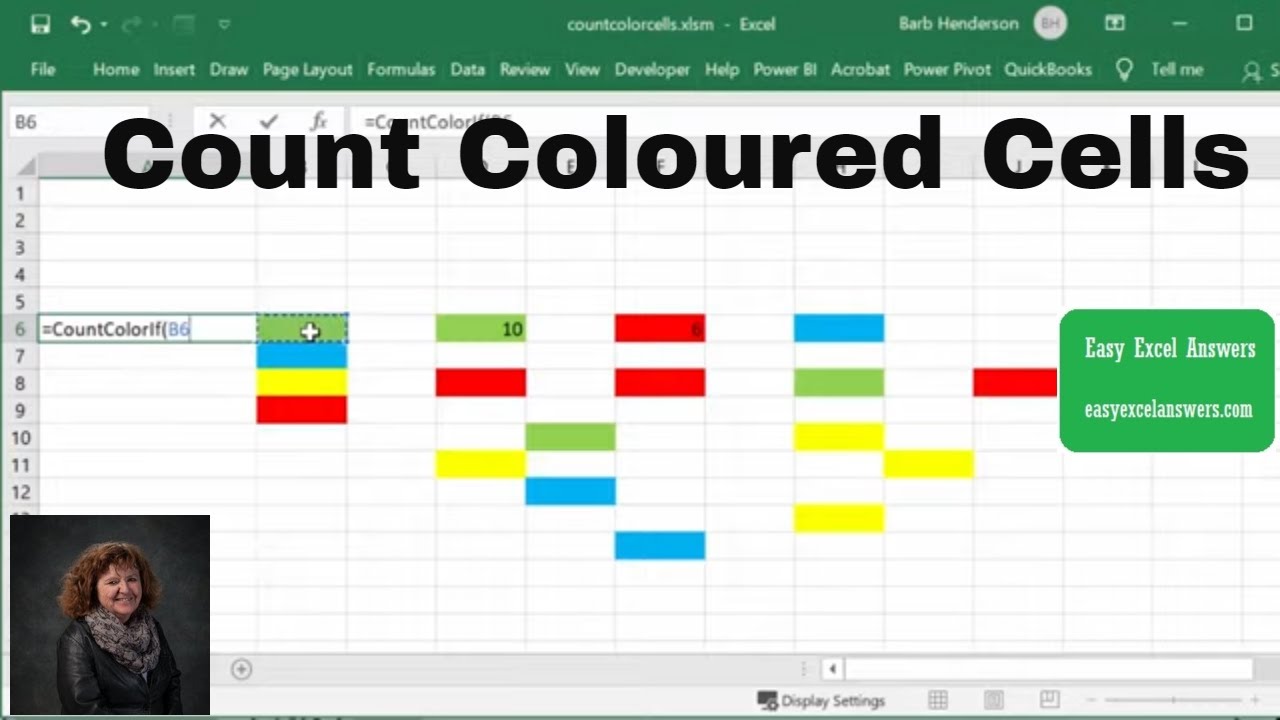Viewport: 1280px width, 720px height.
Task: Click the green cell in row 10
Action: tap(570, 437)
